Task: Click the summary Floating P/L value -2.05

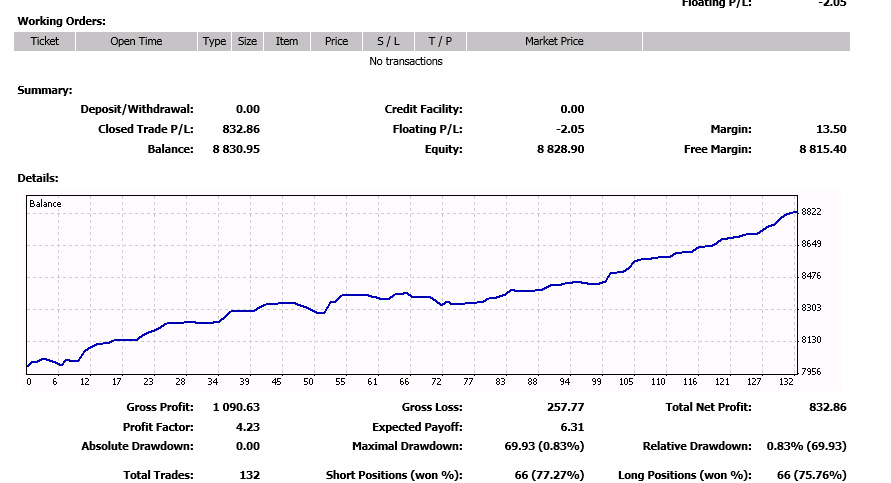Action: point(570,129)
